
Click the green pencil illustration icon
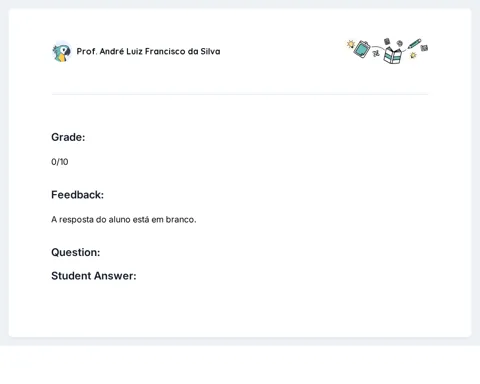coord(414,44)
